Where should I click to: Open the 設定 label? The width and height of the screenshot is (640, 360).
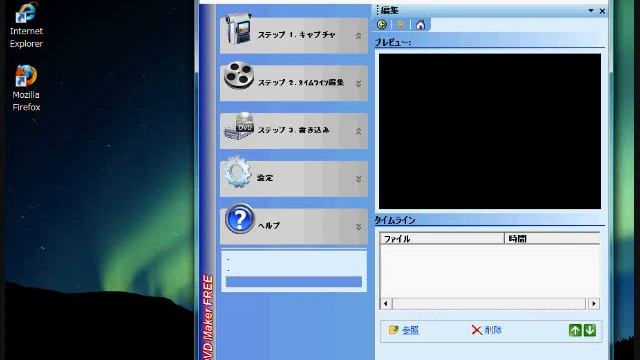point(265,178)
